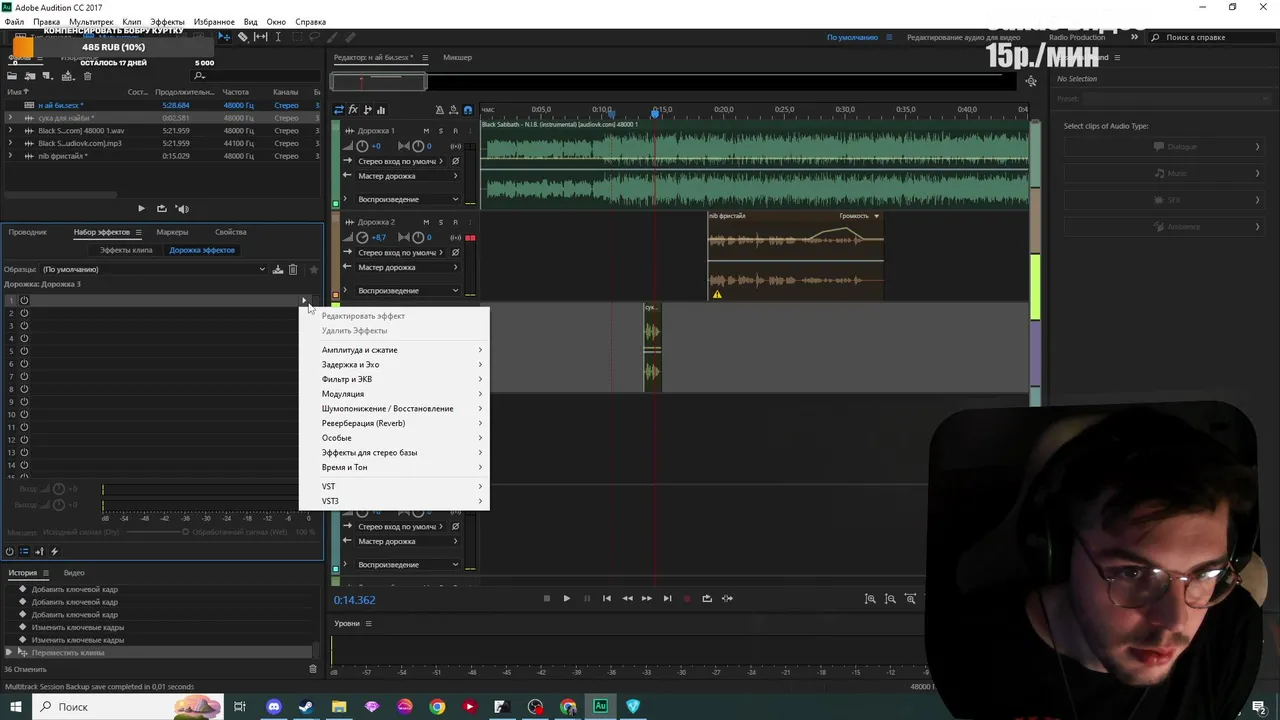Mute Дорожка 2 with M button
This screenshot has width=1280, height=720.
tap(426, 222)
